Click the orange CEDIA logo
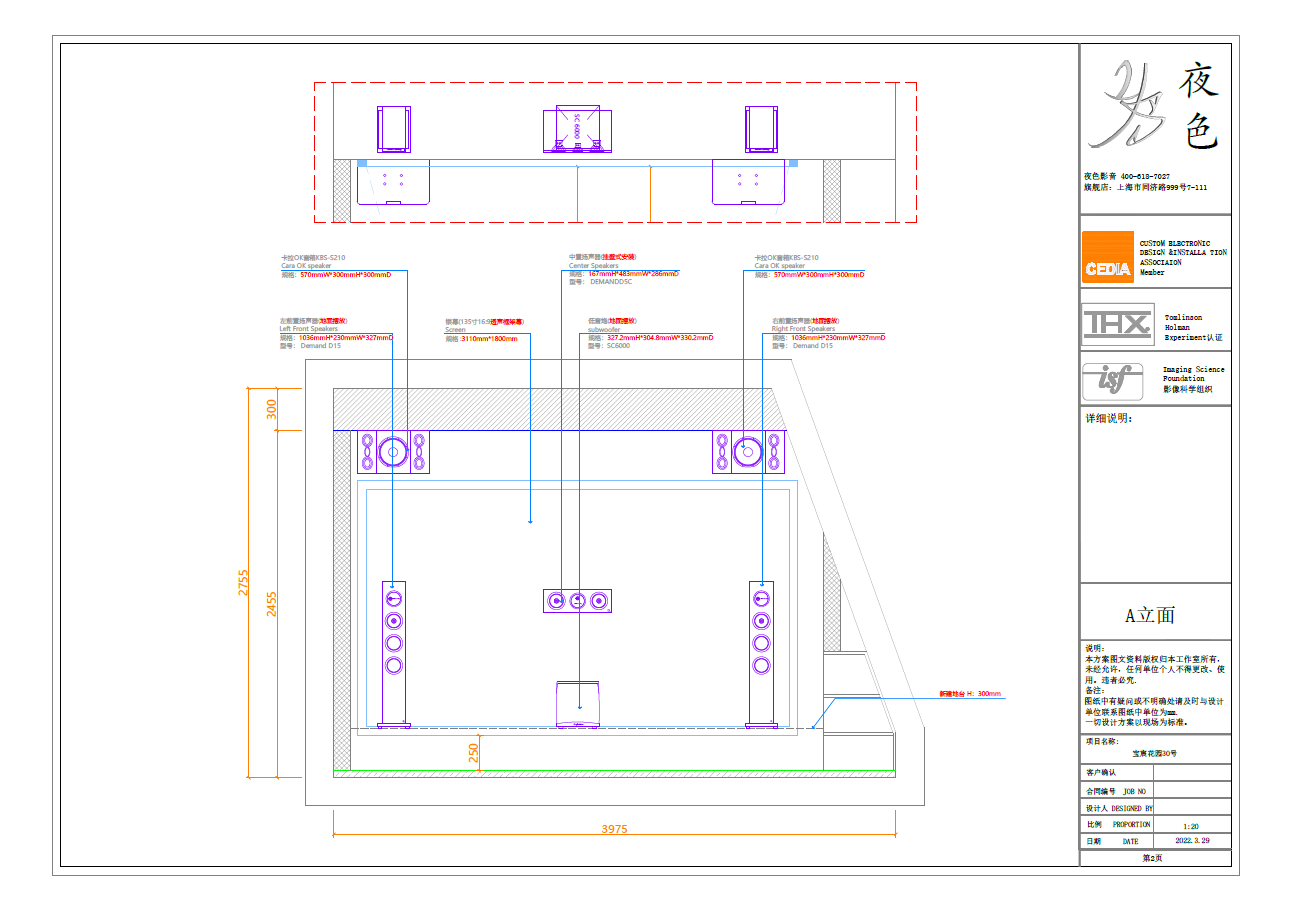Viewport: 1289px width, 908px height. (1108, 258)
